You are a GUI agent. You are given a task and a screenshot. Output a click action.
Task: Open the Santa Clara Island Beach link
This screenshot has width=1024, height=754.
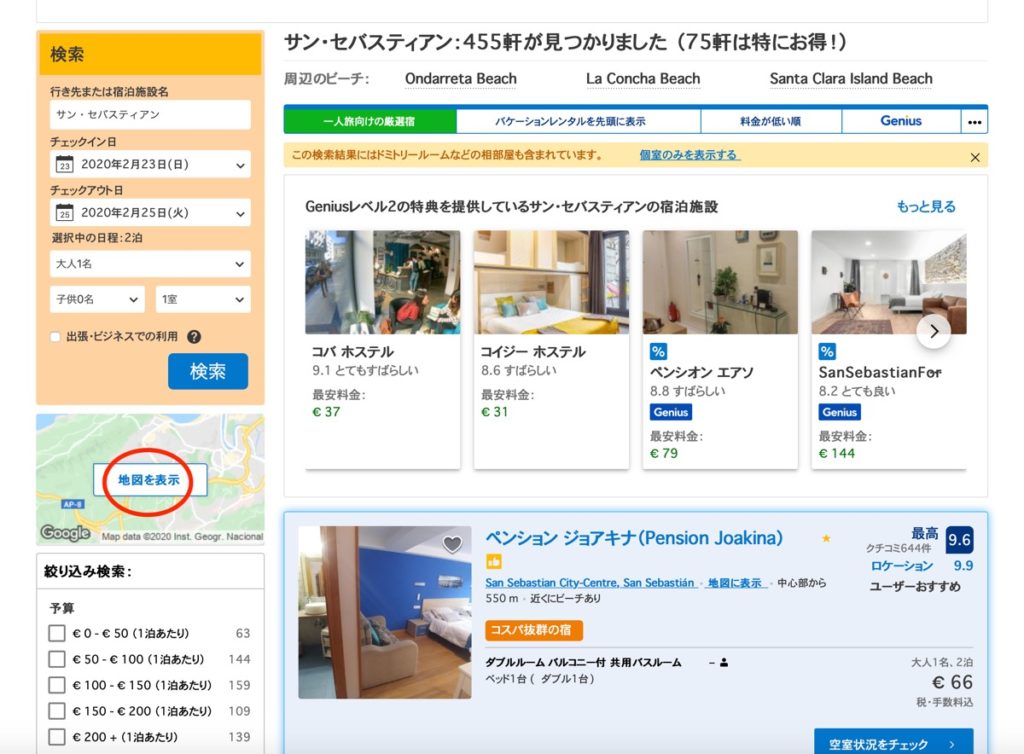click(851, 79)
